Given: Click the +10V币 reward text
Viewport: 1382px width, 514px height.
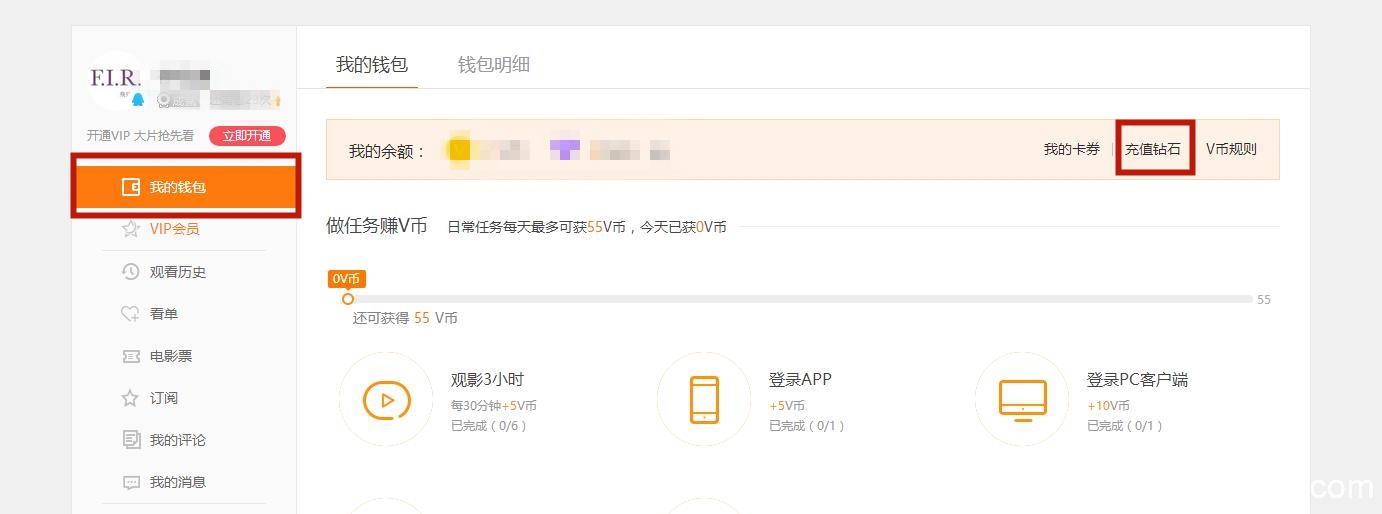Looking at the screenshot, I should 1108,406.
